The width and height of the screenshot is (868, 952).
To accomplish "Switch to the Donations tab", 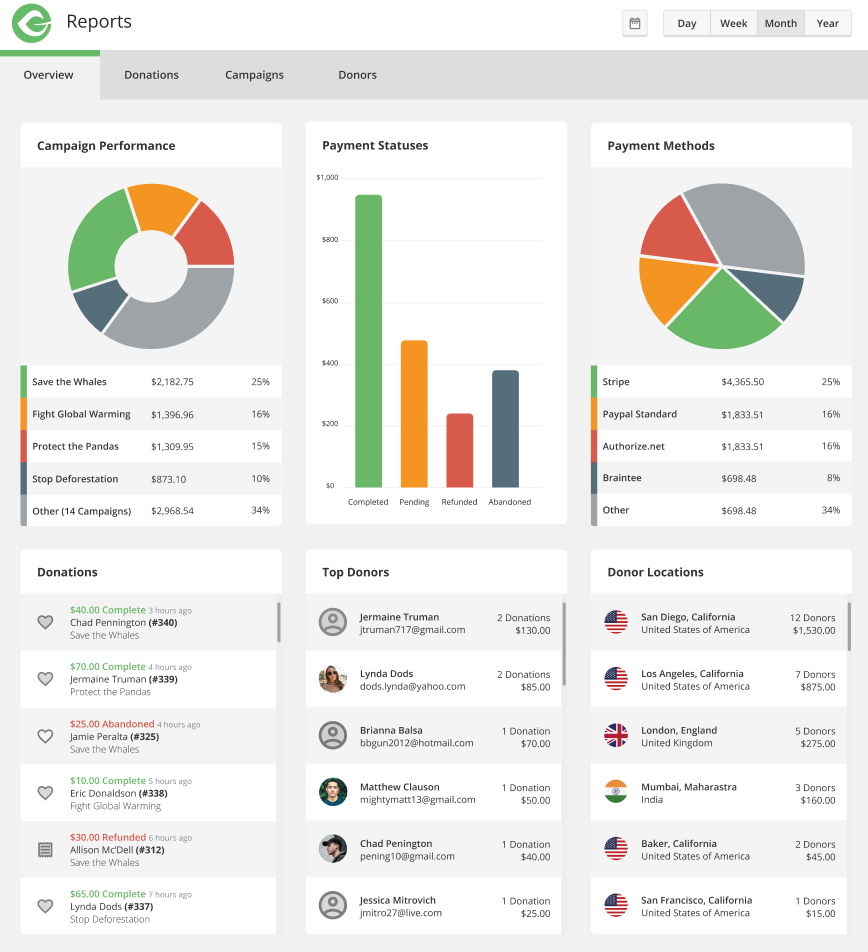I will pos(151,74).
